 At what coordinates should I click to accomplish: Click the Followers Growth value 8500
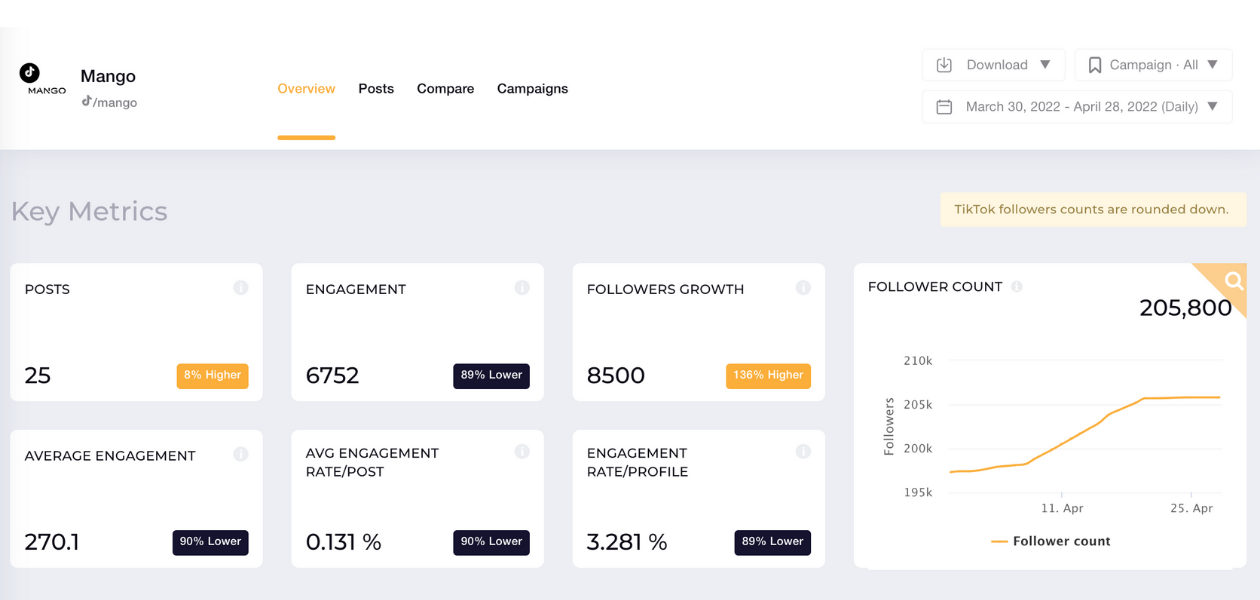pyautogui.click(x=615, y=376)
